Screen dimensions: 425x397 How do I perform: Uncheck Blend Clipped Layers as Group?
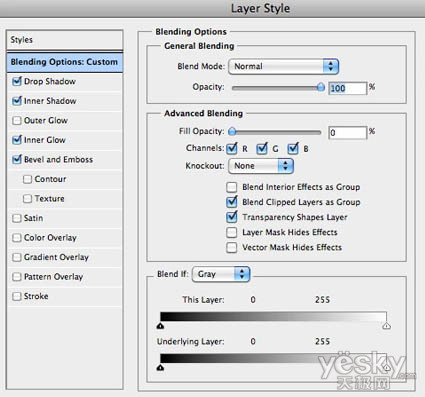coord(232,202)
